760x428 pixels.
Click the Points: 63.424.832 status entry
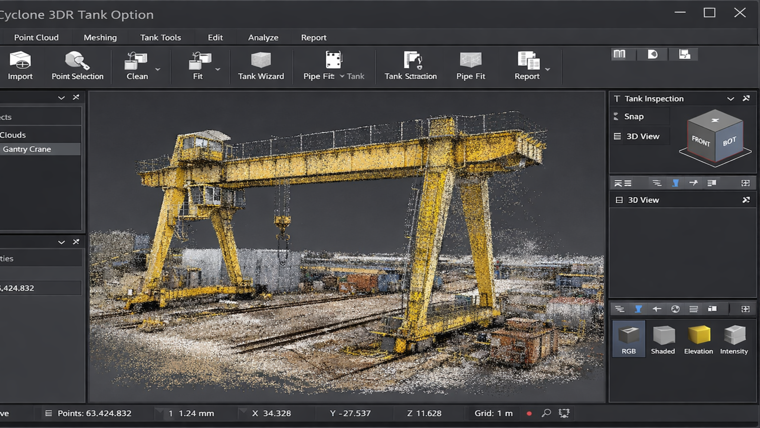pos(89,413)
